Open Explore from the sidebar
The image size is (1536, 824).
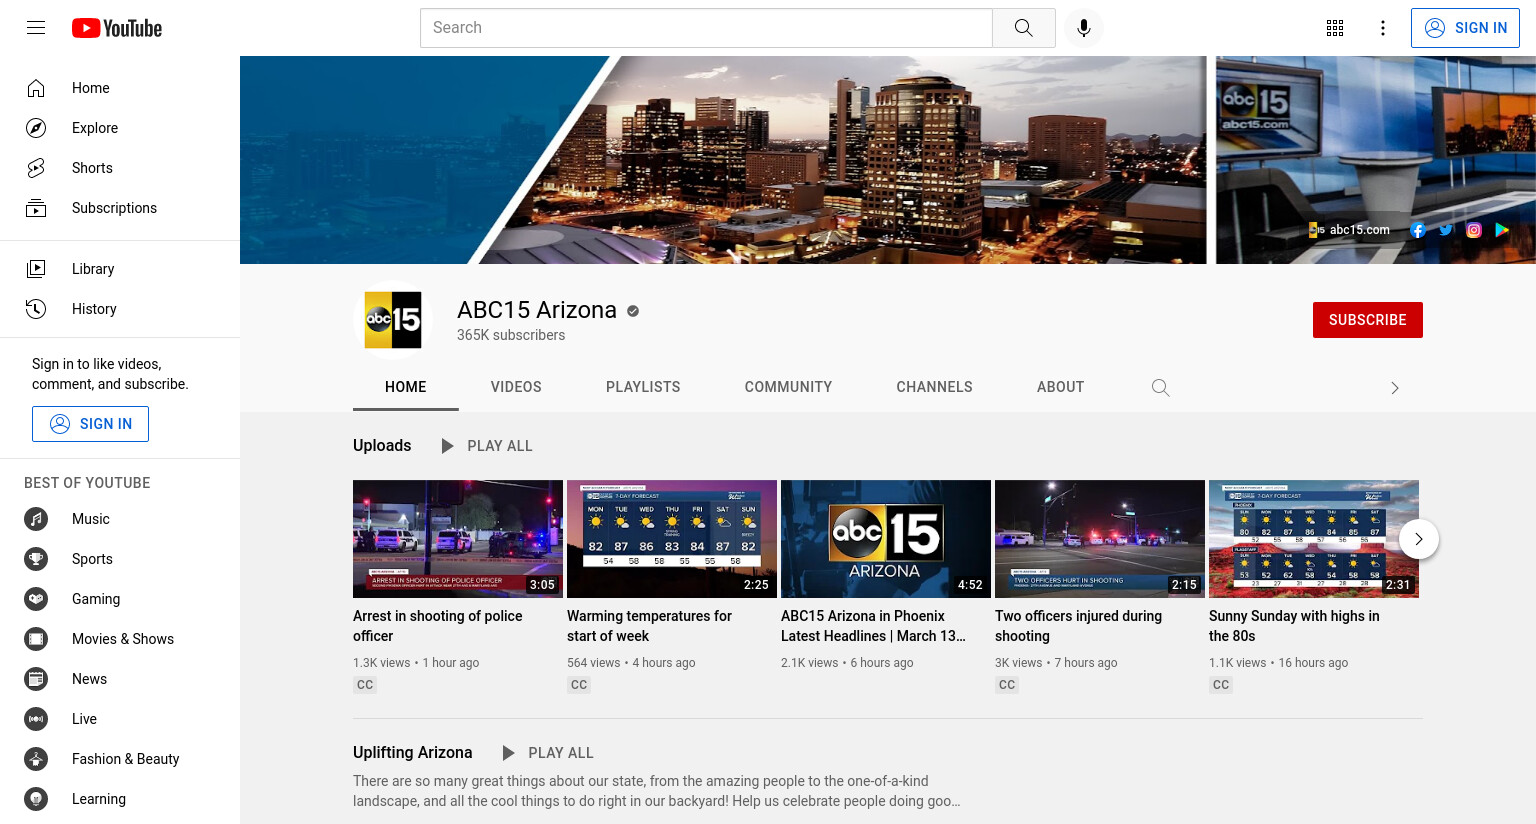(x=120, y=128)
